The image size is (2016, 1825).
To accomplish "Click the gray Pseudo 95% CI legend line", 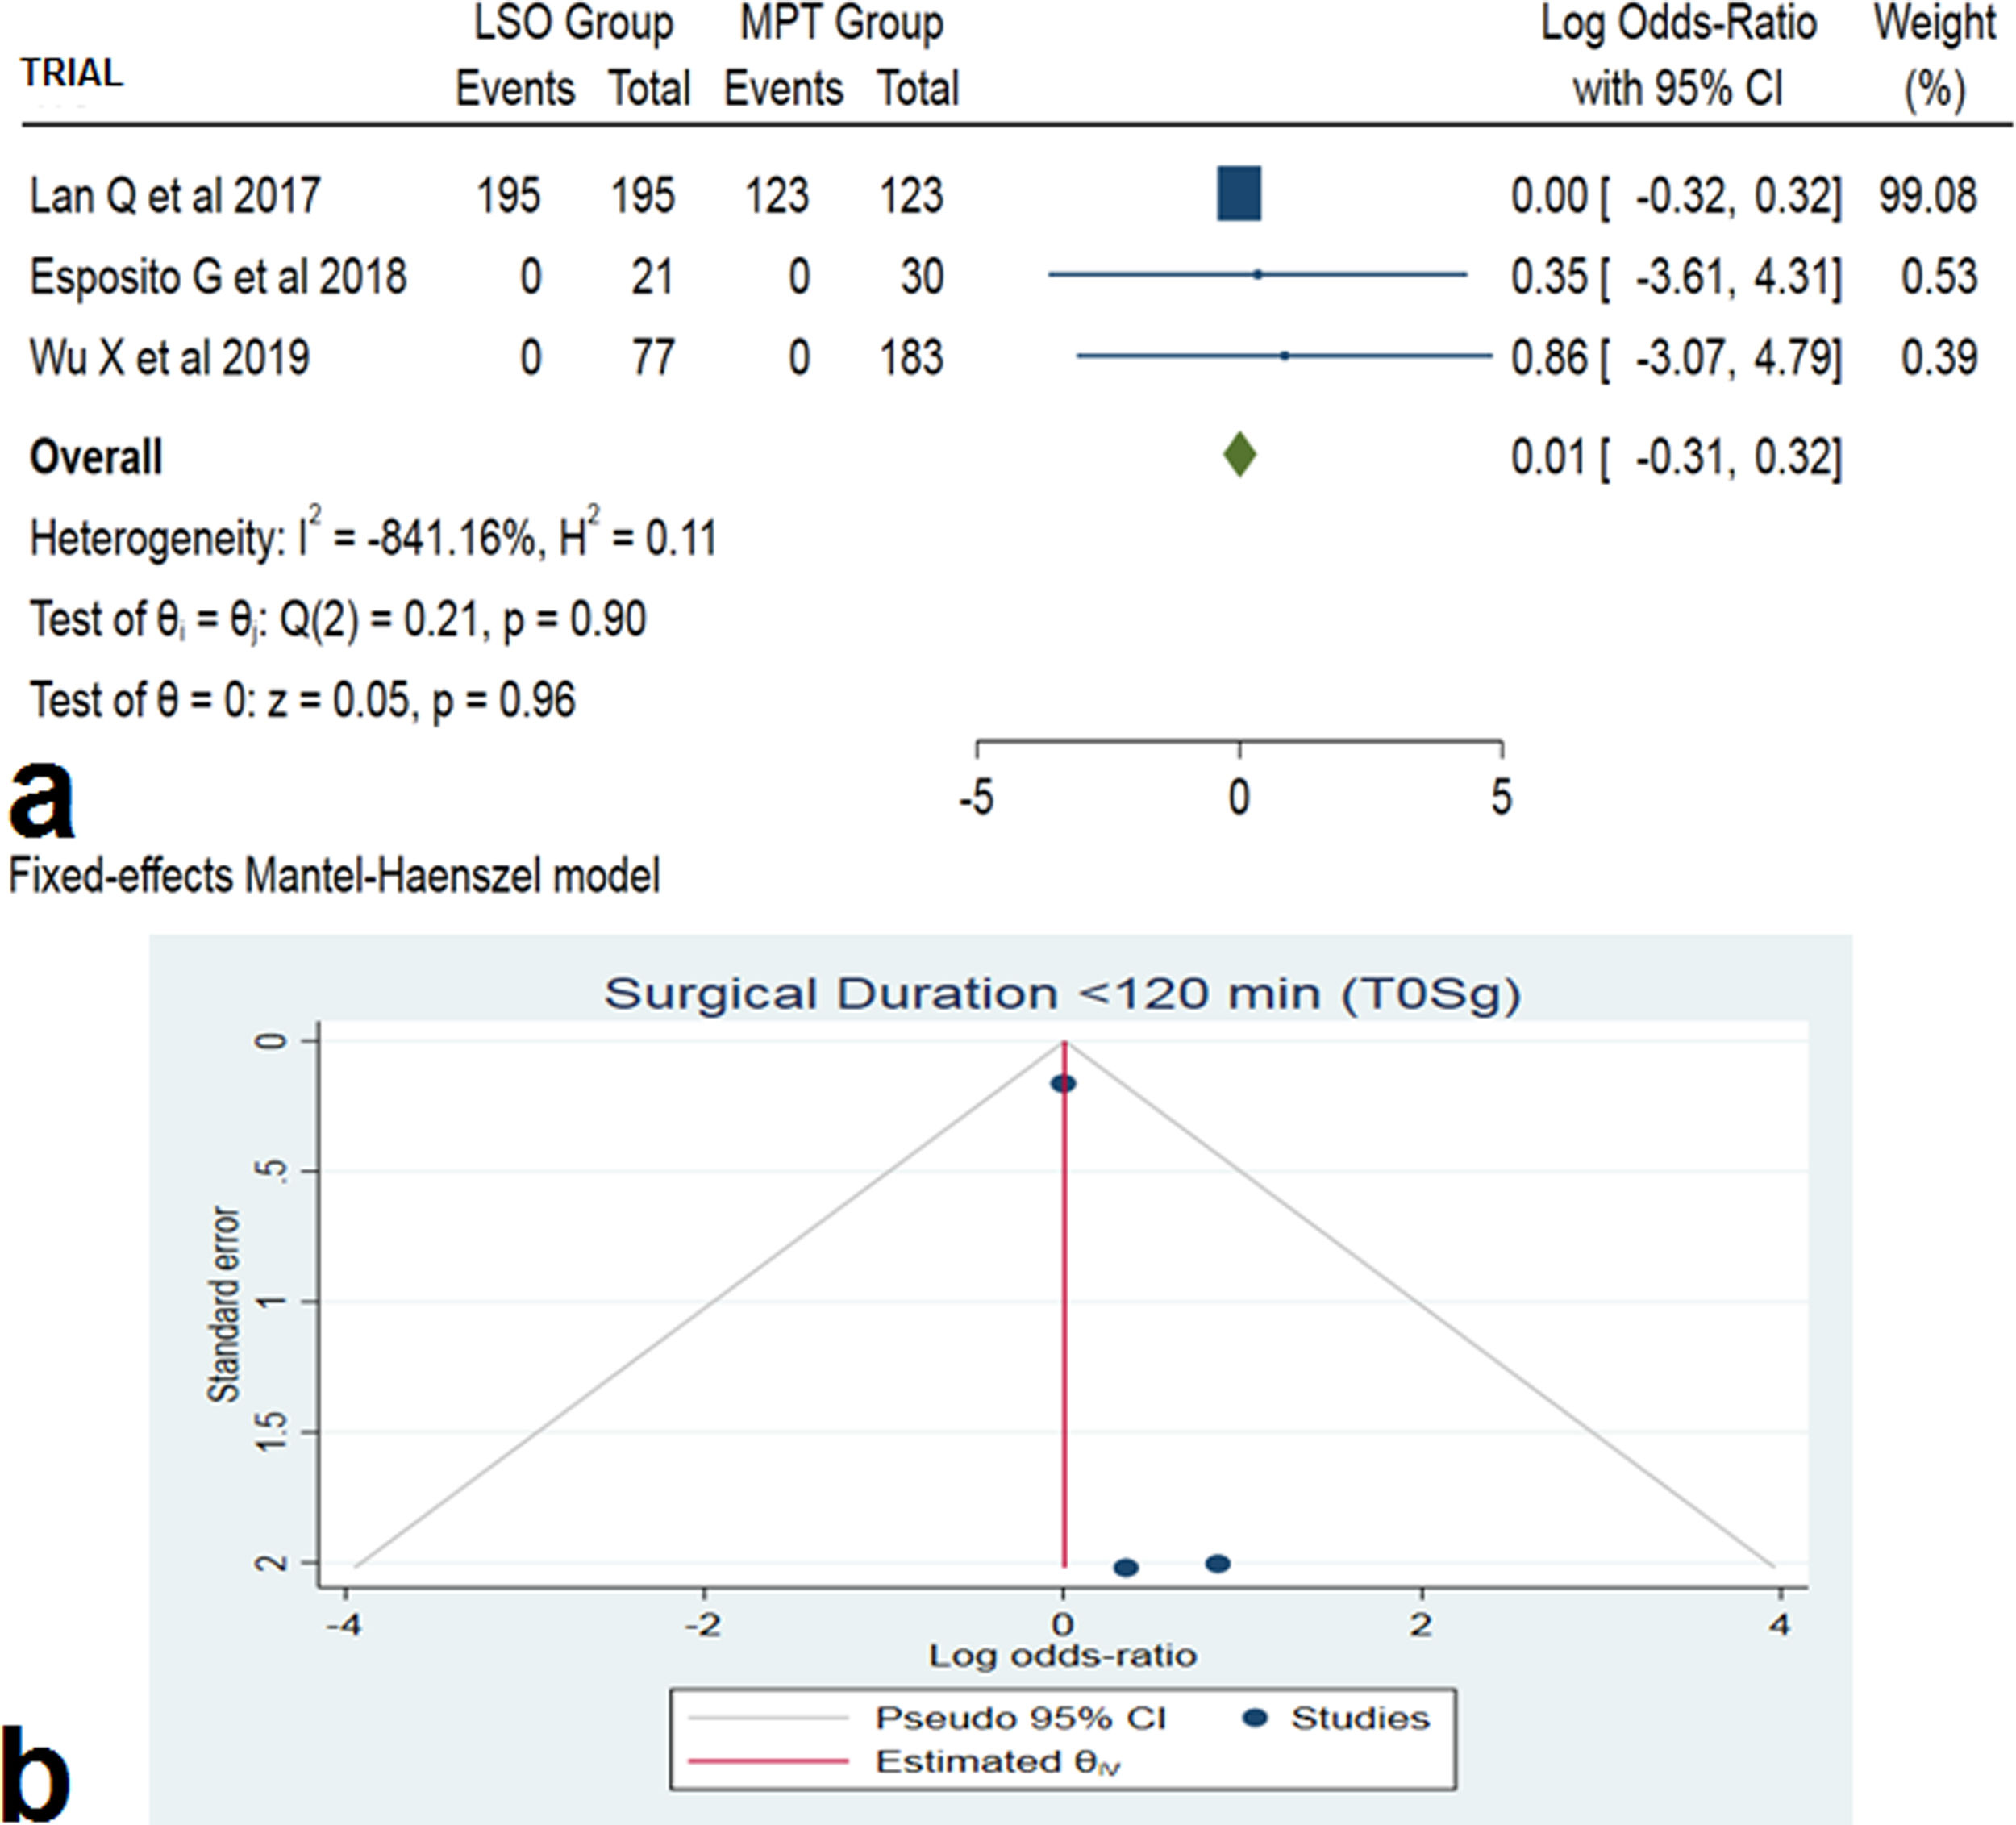I will pyautogui.click(x=768, y=1718).
